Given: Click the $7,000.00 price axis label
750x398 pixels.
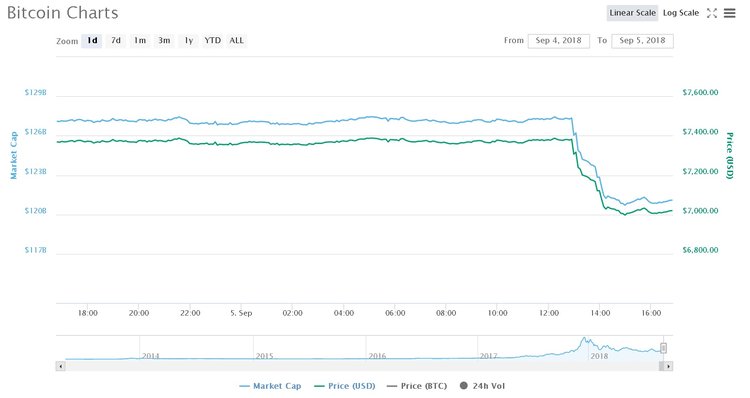Looking at the screenshot, I should (700, 210).
